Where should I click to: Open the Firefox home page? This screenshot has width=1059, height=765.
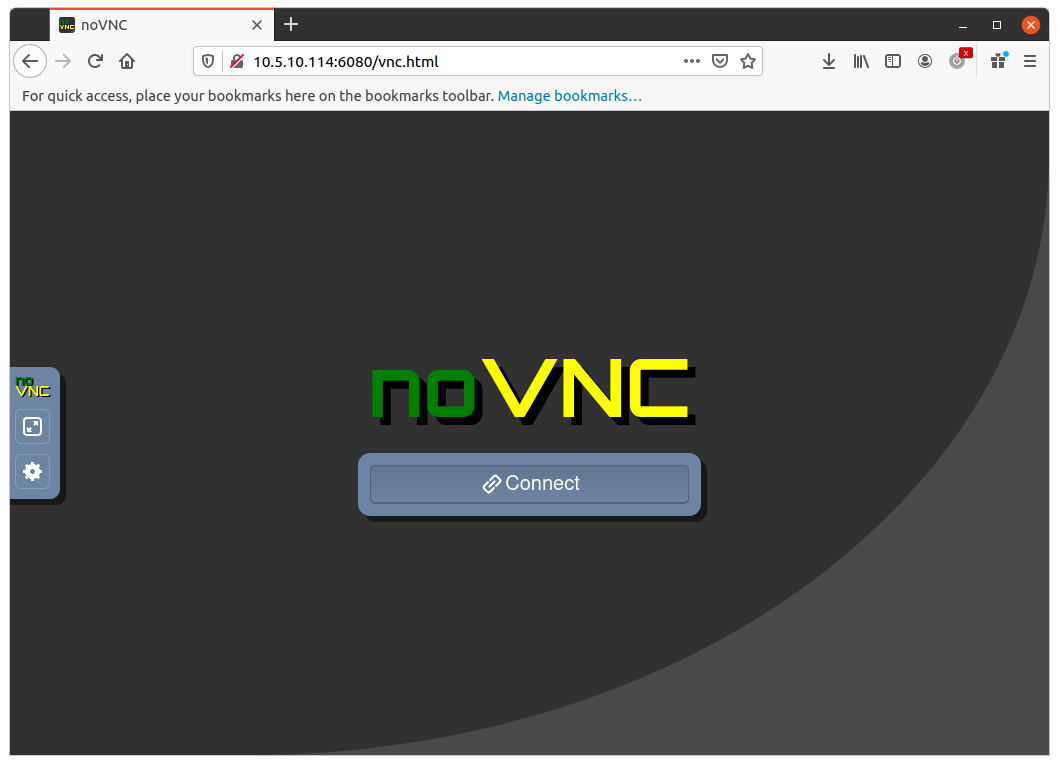pyautogui.click(x=127, y=61)
